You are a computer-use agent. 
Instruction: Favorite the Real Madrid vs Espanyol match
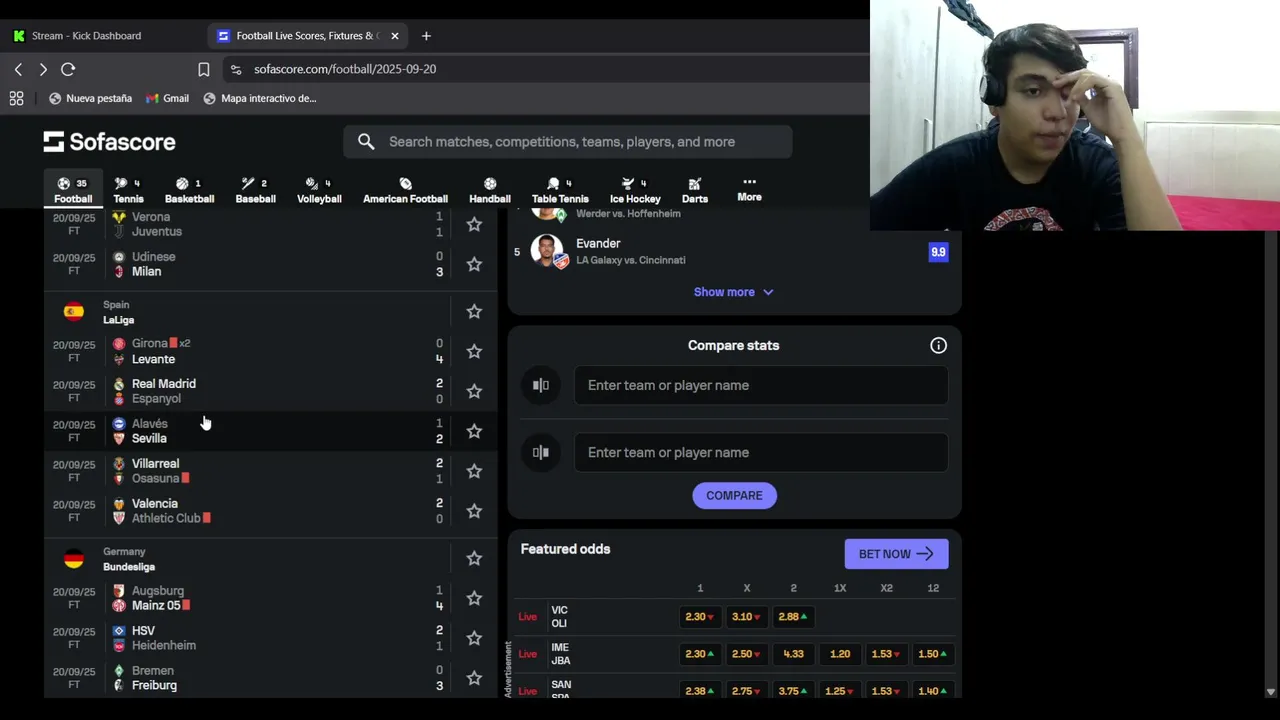(474, 391)
